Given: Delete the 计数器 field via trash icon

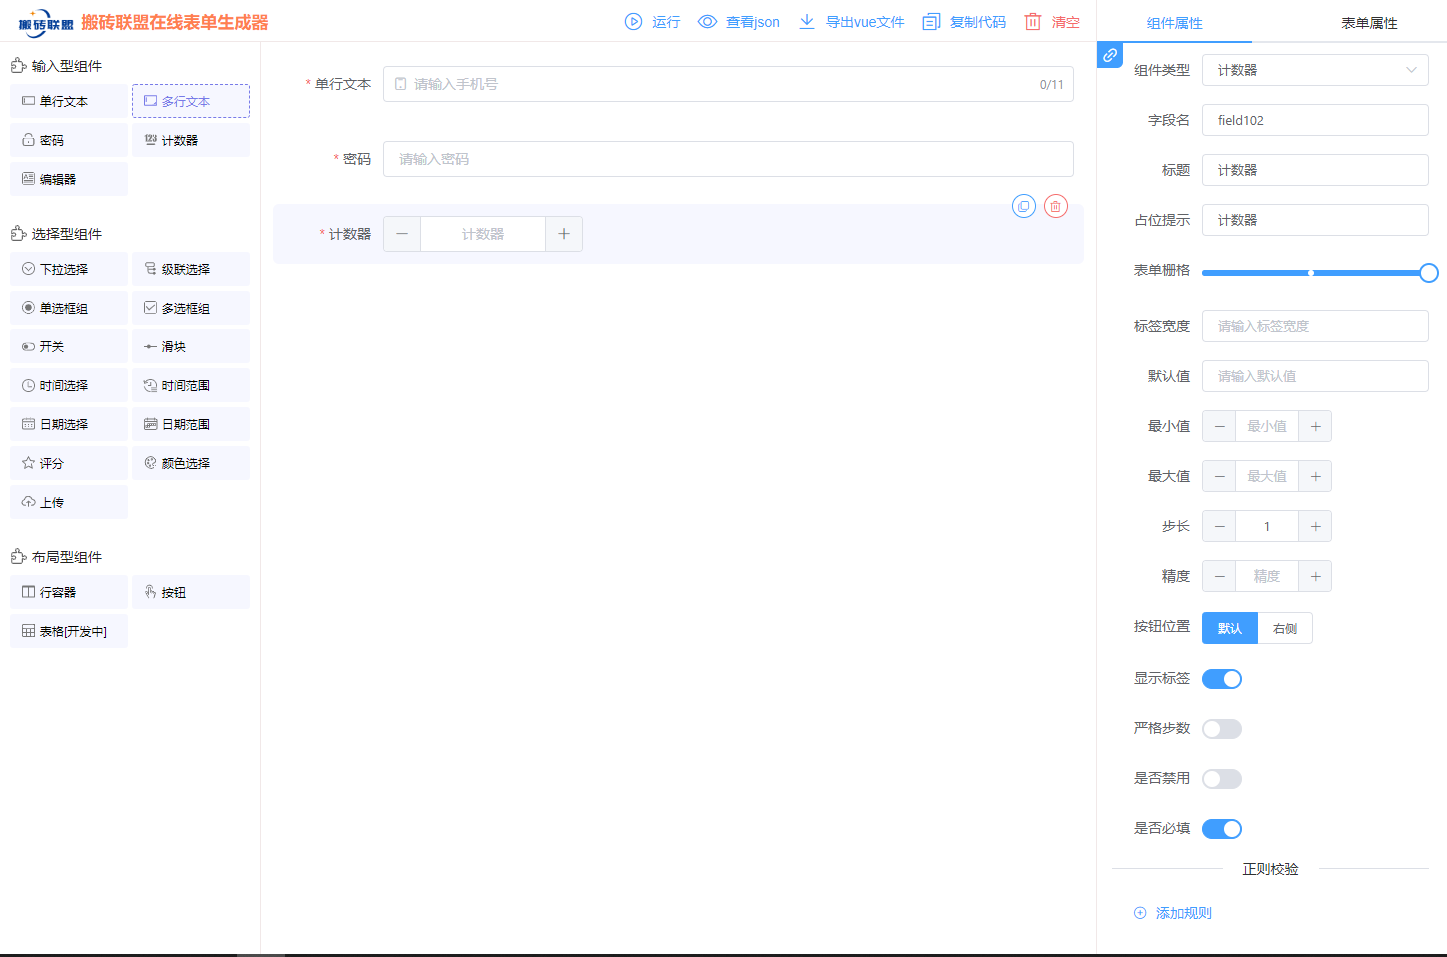Looking at the screenshot, I should click(x=1055, y=205).
